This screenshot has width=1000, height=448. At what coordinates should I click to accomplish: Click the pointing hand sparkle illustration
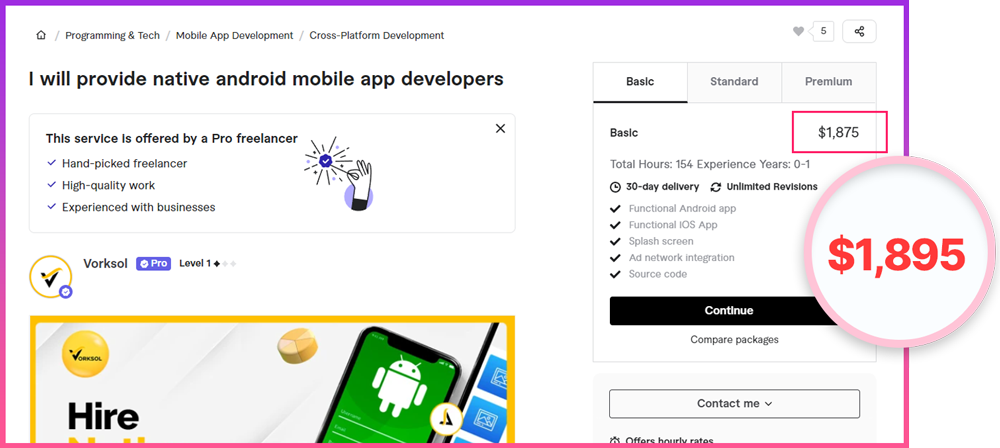point(340,172)
